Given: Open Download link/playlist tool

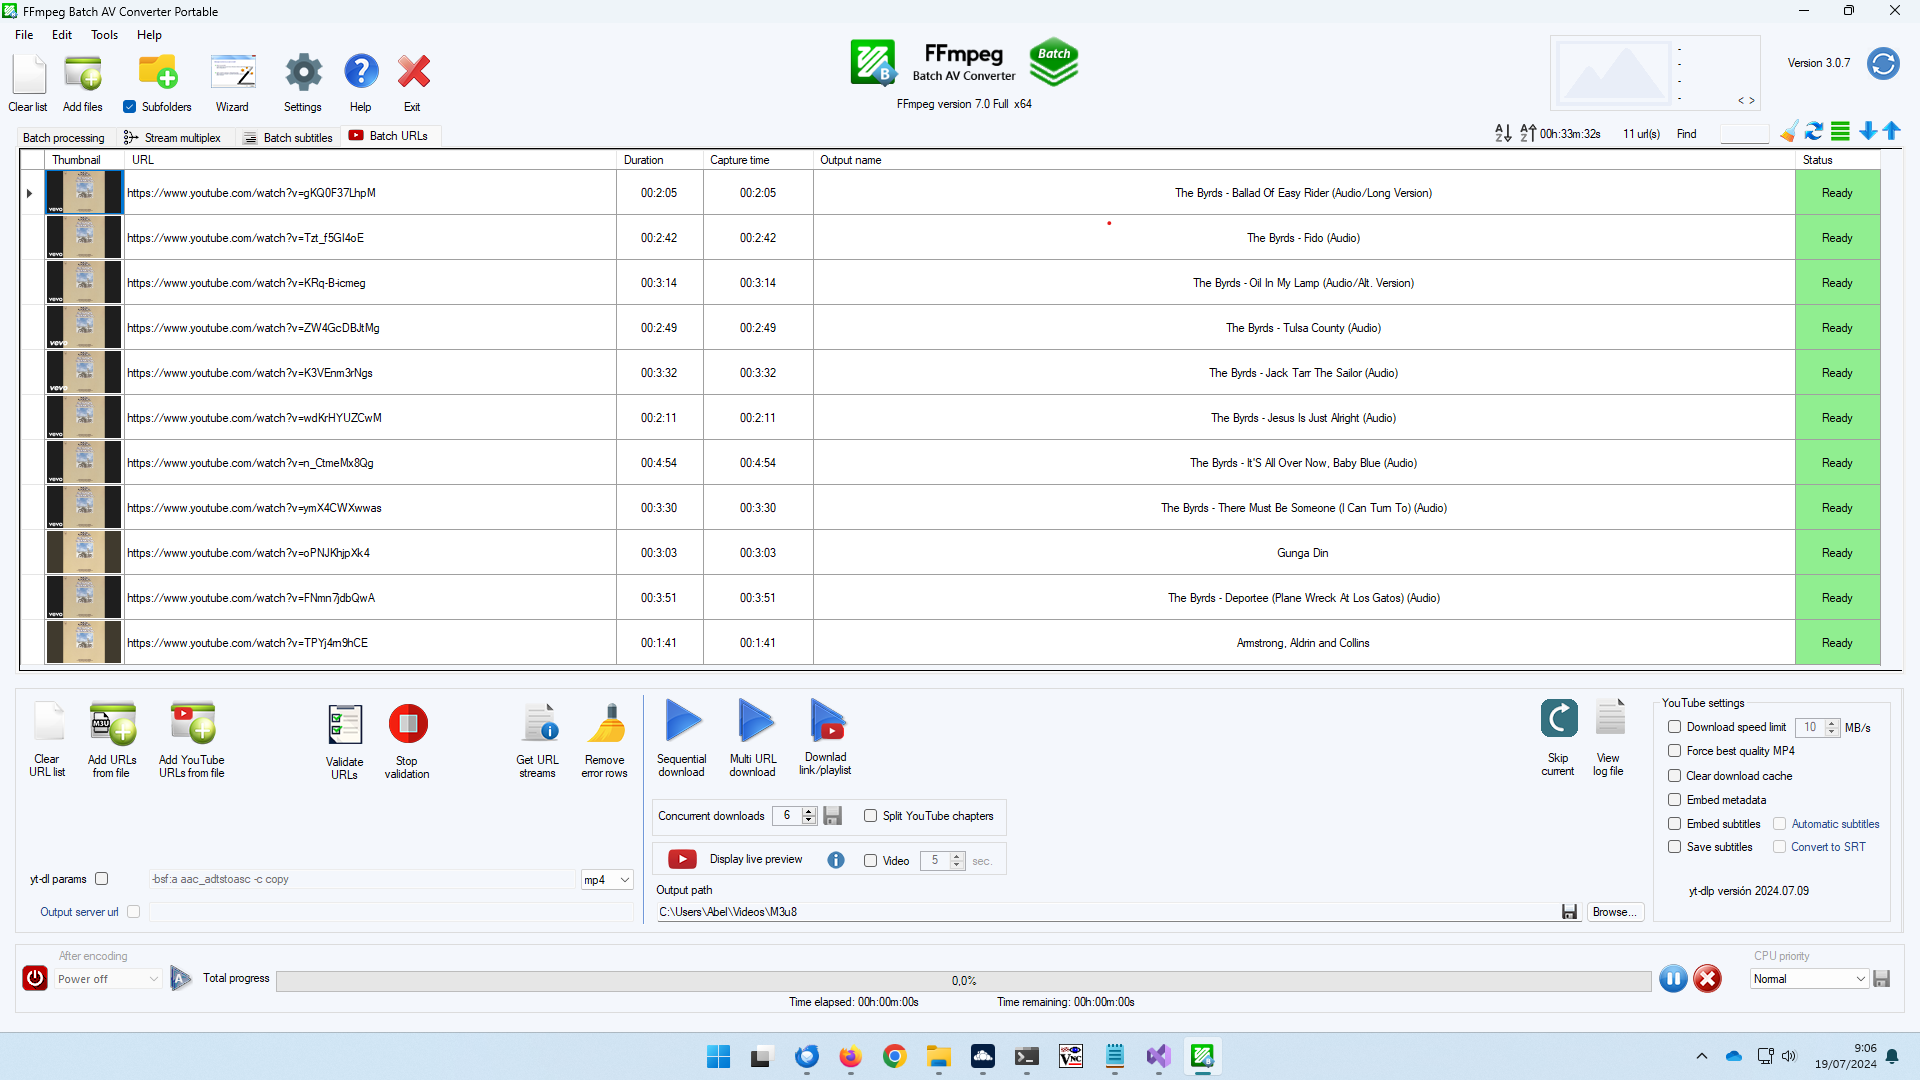Looking at the screenshot, I should pyautogui.click(x=826, y=722).
